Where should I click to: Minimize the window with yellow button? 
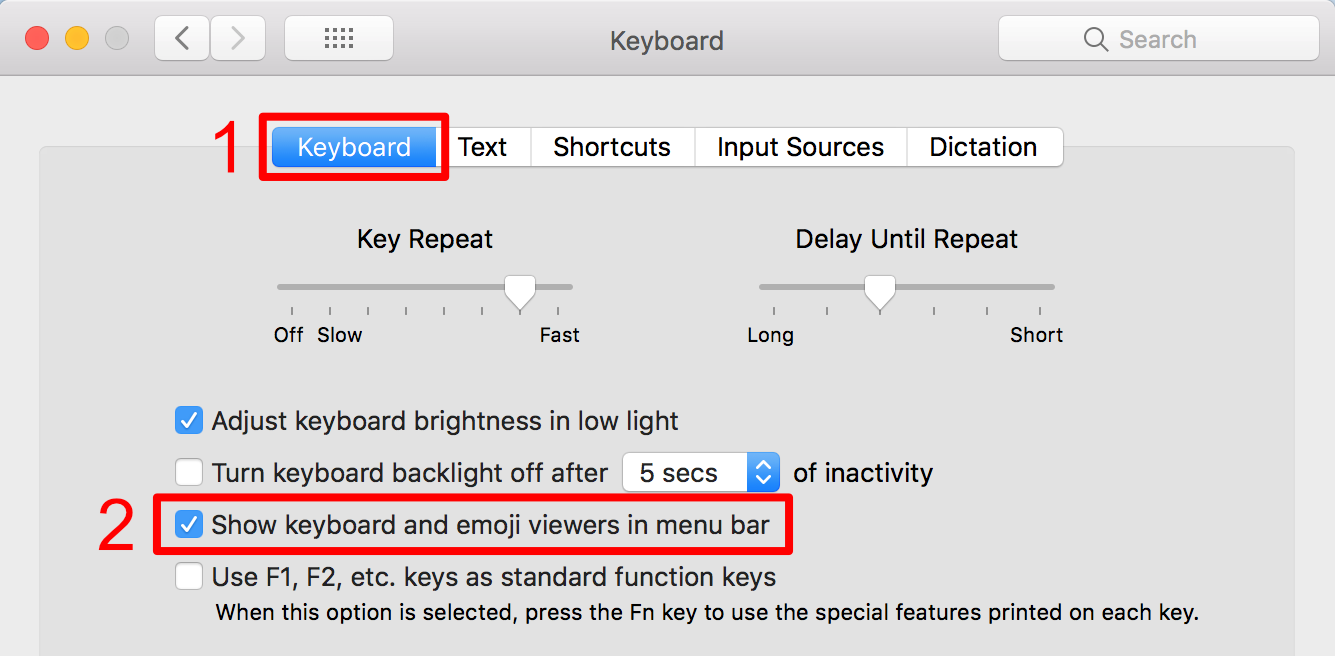pos(77,39)
